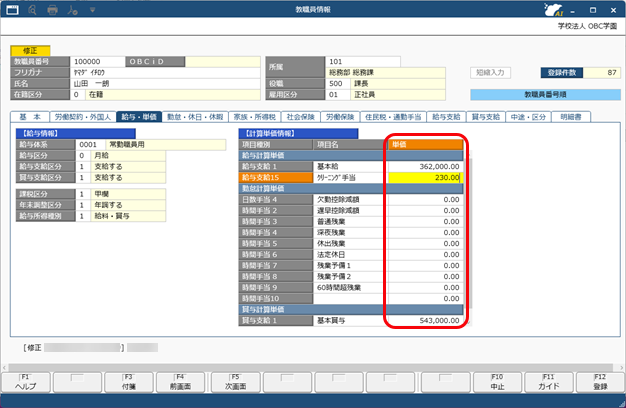Image resolution: width=626 pixels, height=408 pixels.
Task: Open the 勤怠・休日・休暇 tab
Action: tap(195, 117)
